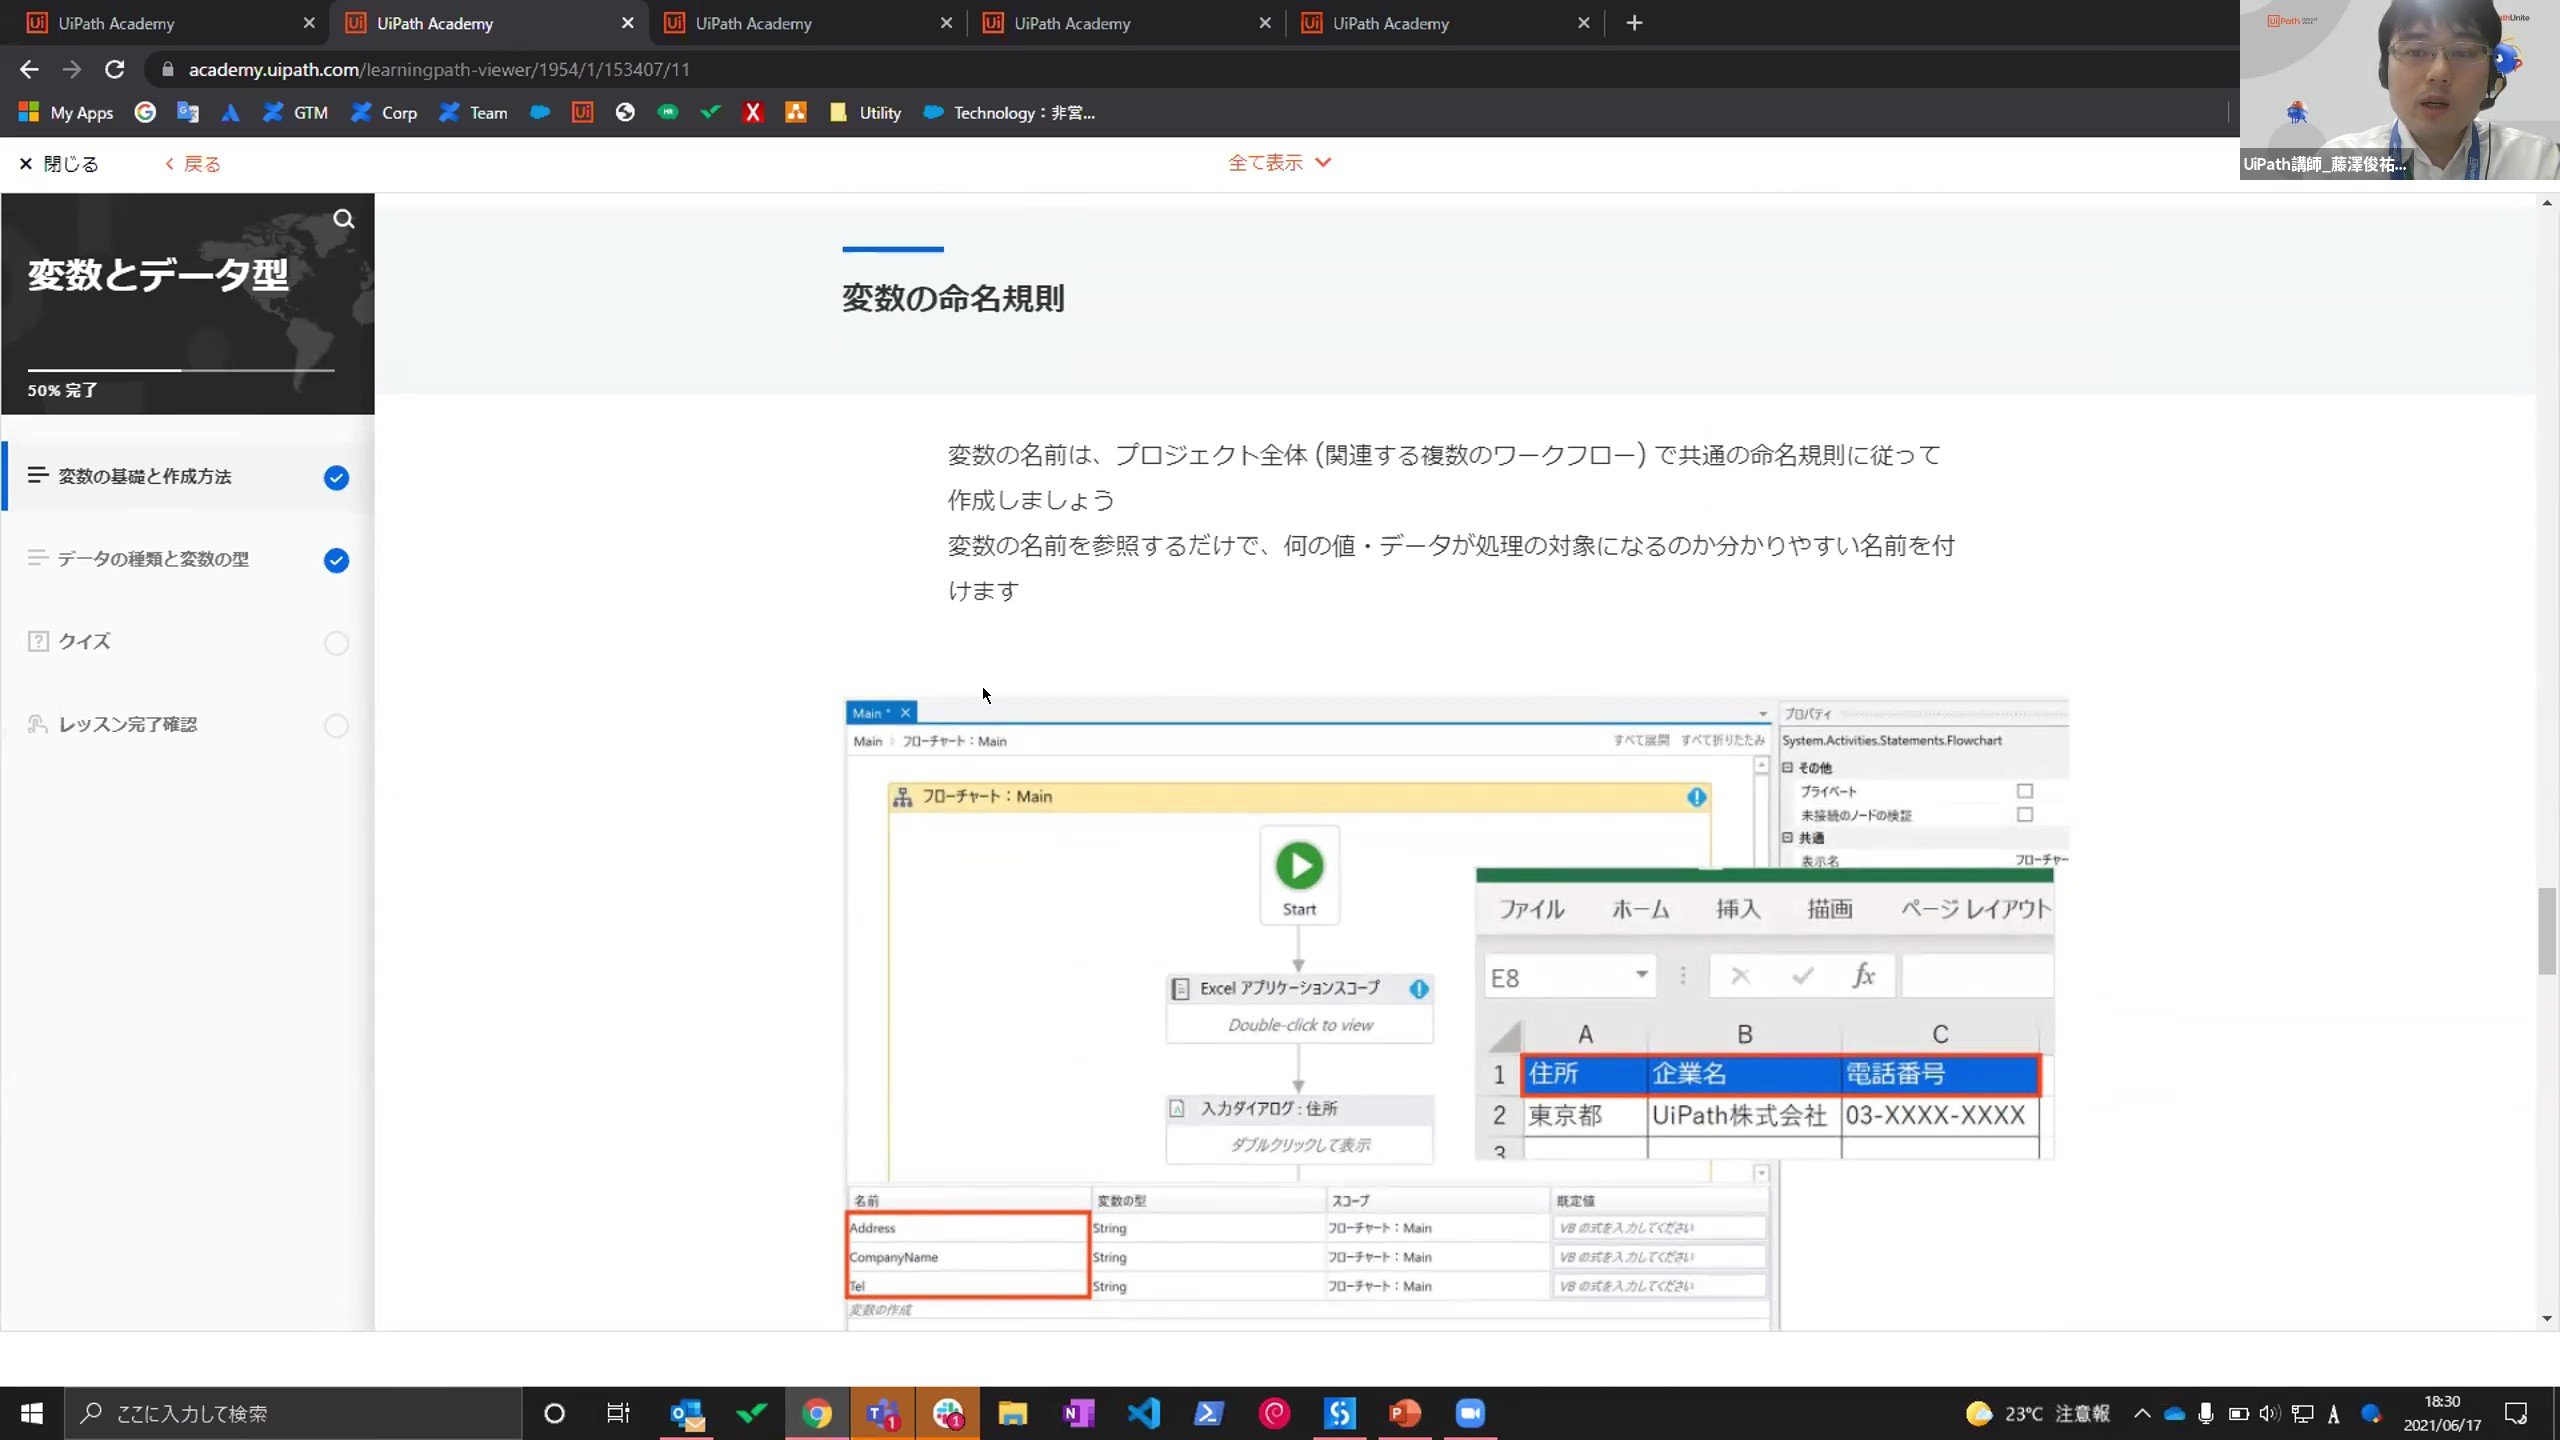
Task: Open the Google Translate bookmark icon
Action: [187, 113]
